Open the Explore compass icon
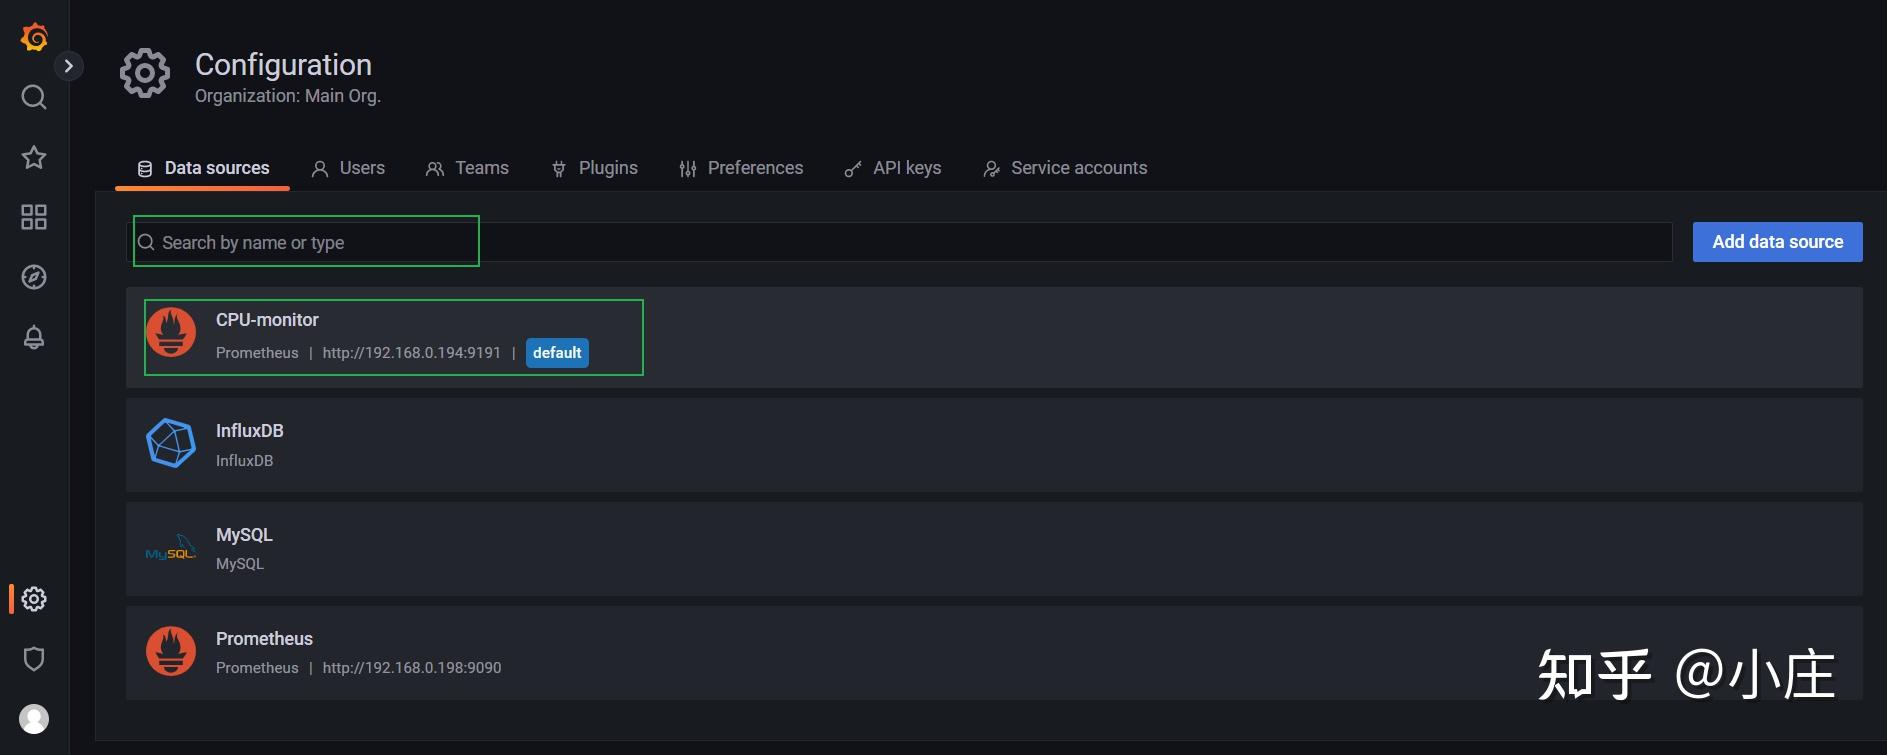The image size is (1887, 755). (34, 277)
